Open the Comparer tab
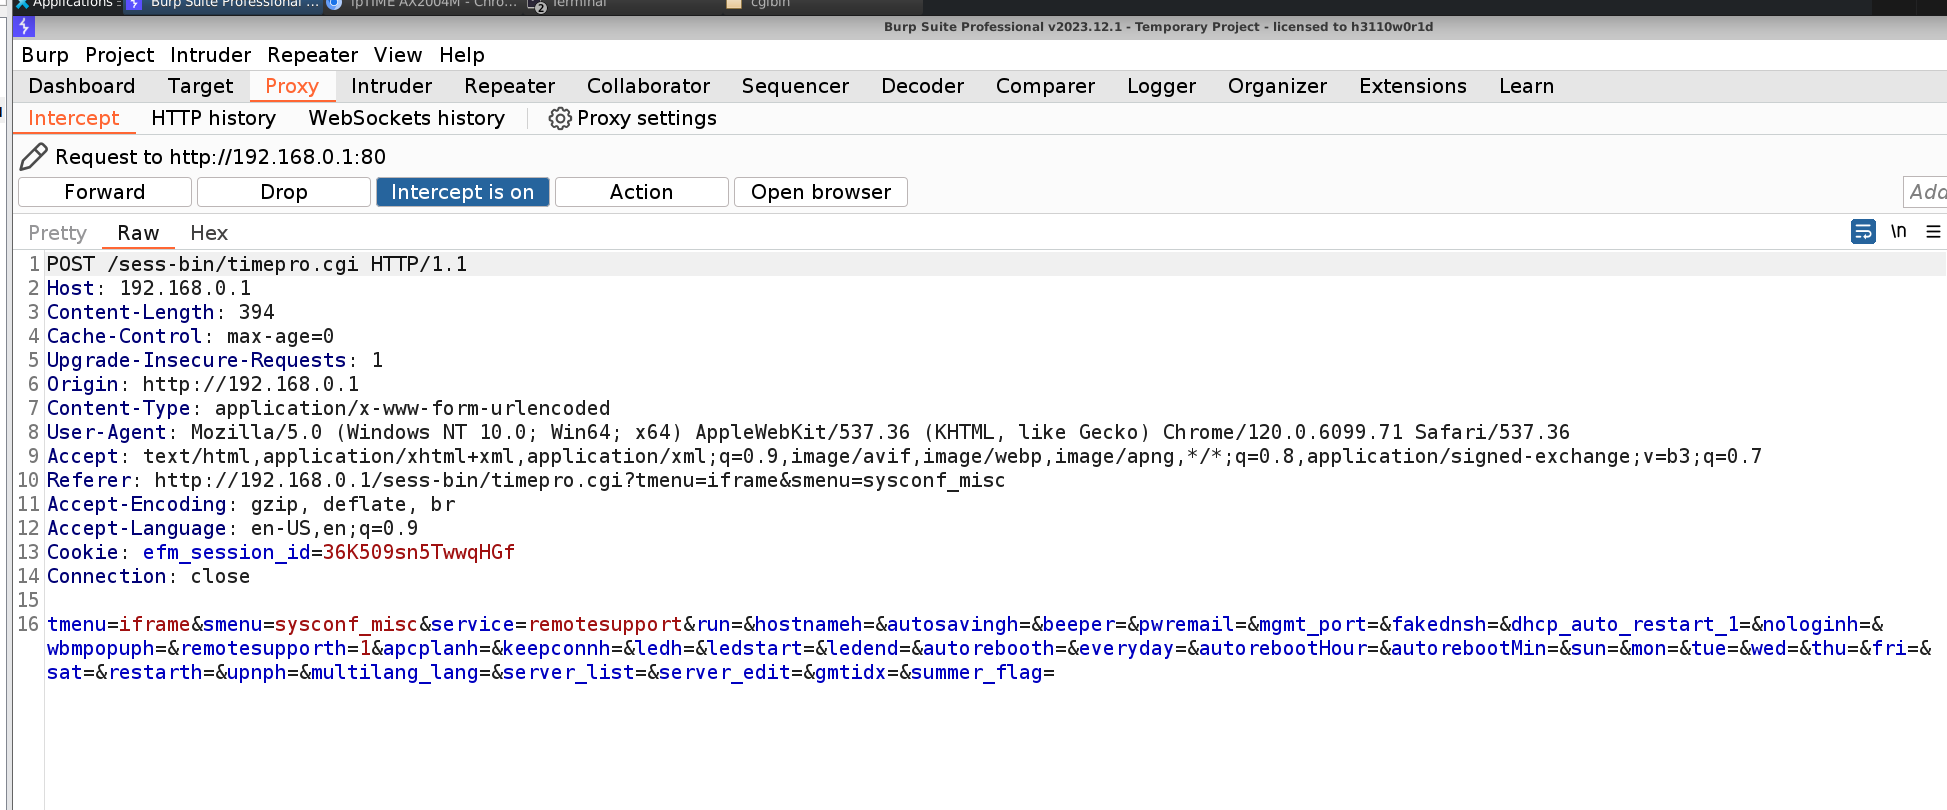The width and height of the screenshot is (1947, 810). [x=1046, y=86]
